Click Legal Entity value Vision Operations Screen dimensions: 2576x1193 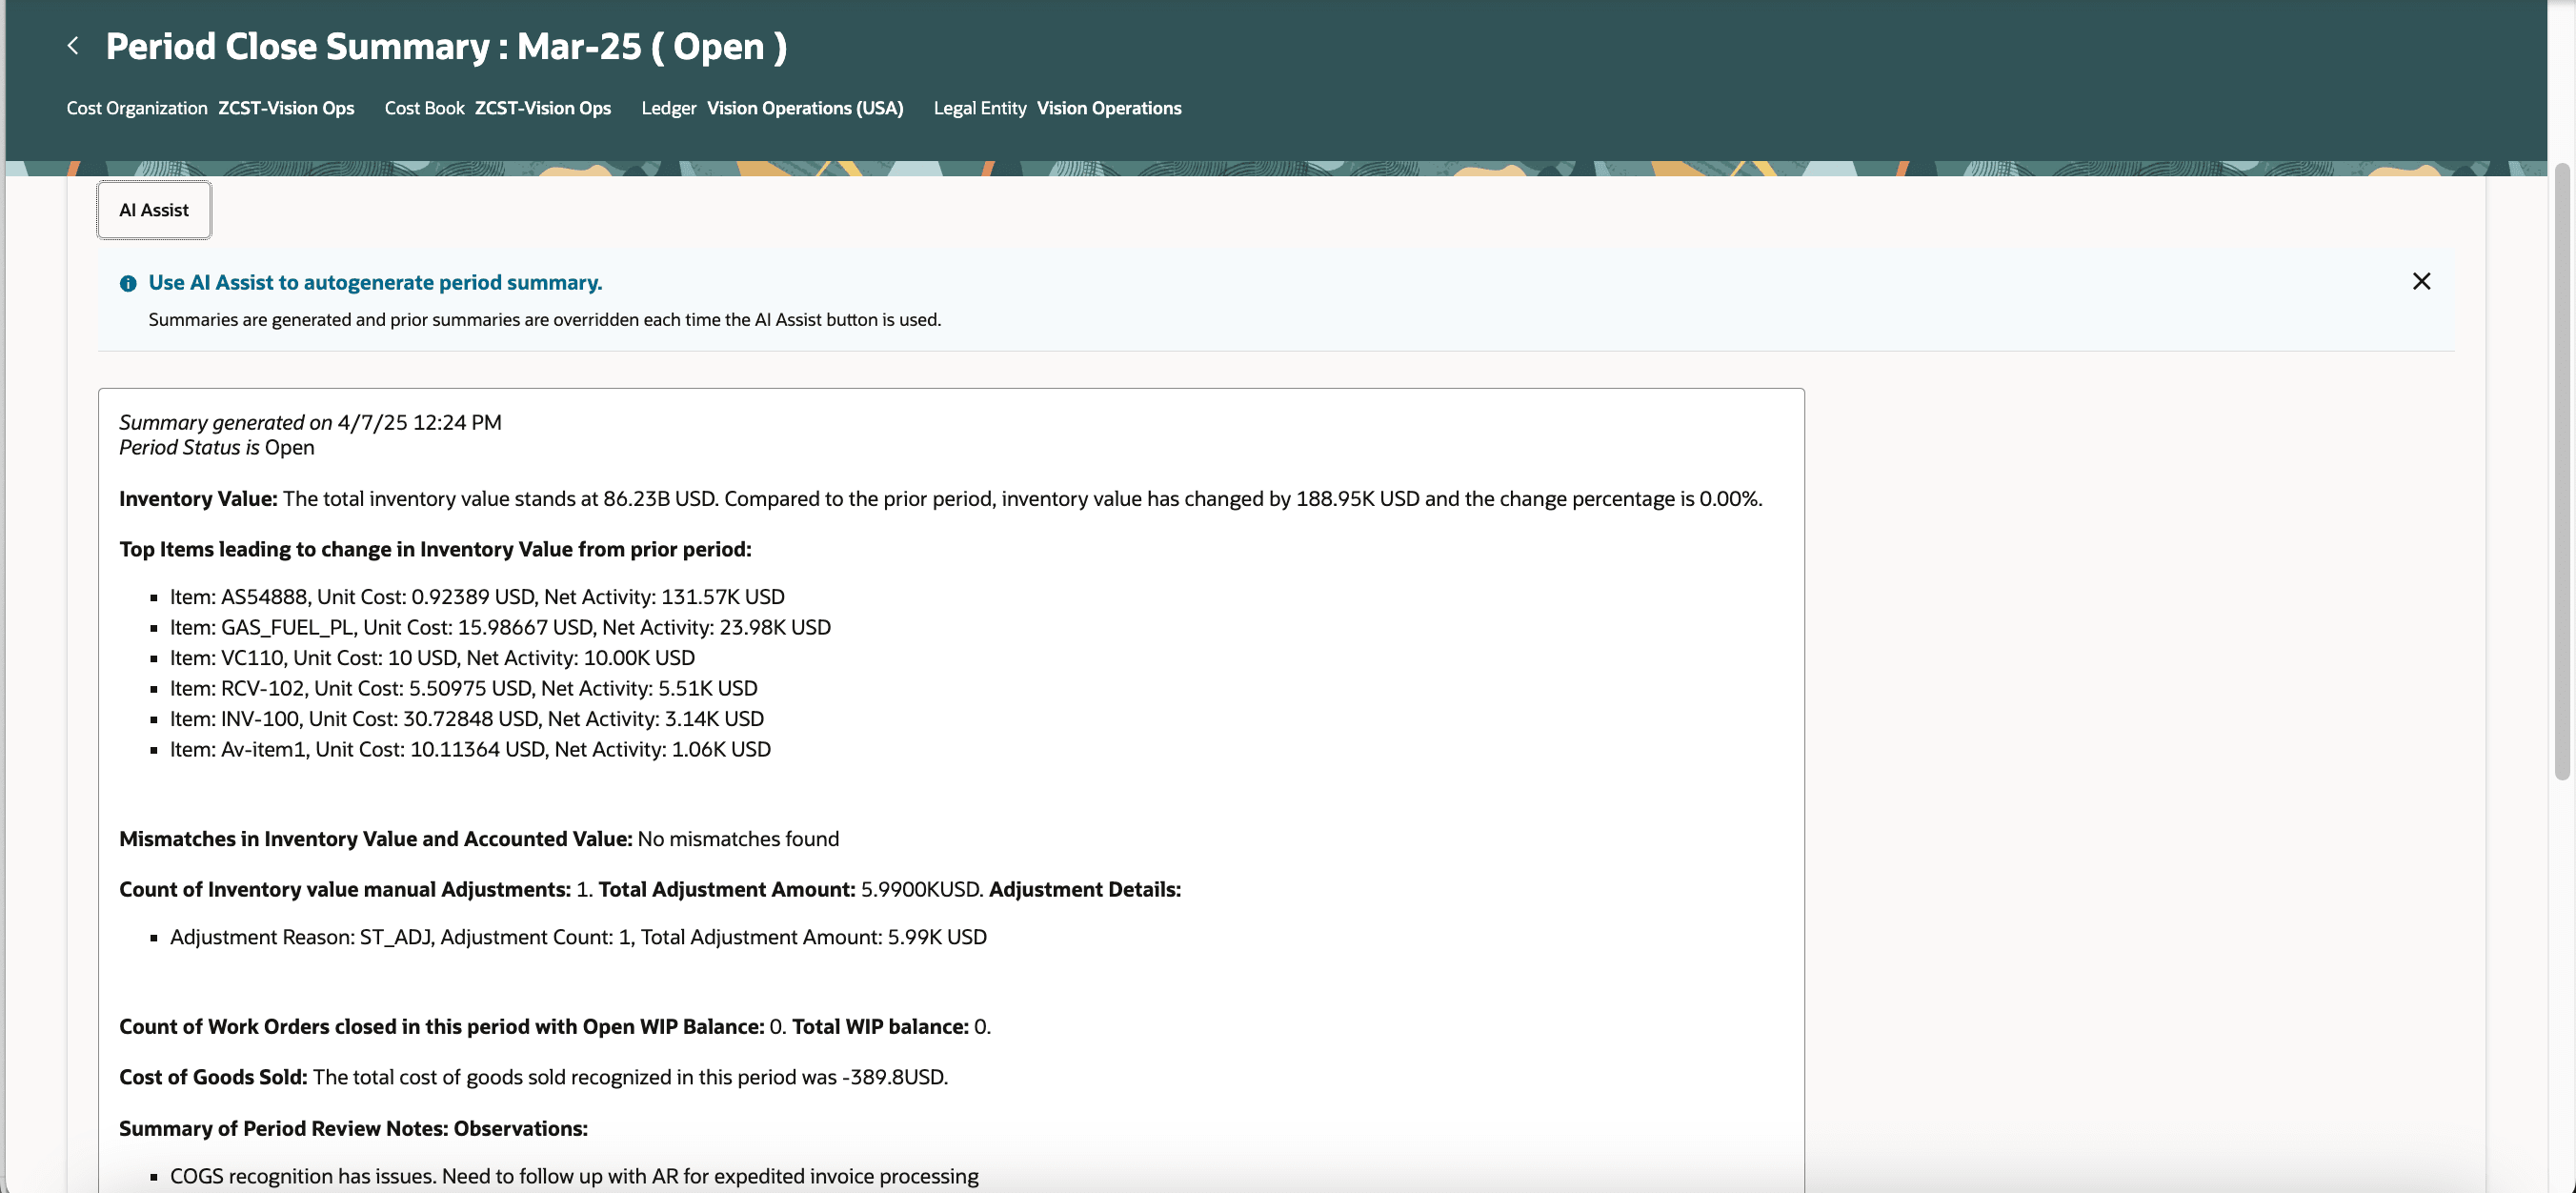pyautogui.click(x=1108, y=108)
